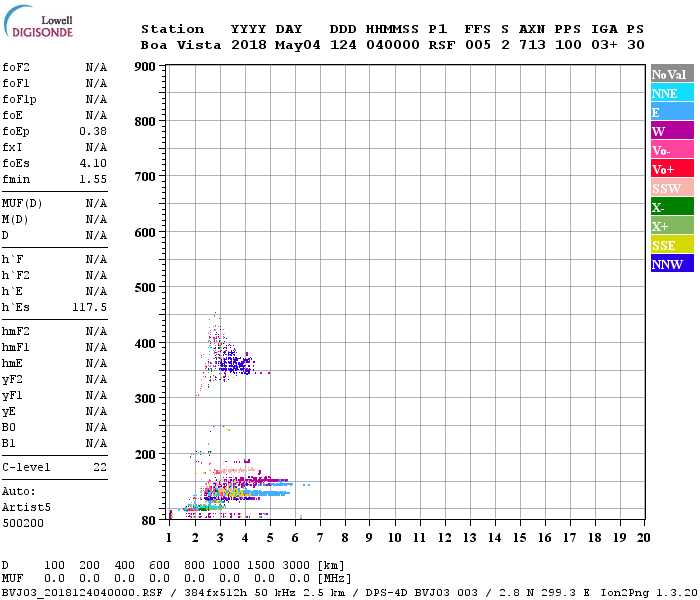Click the time value 040000
The width and height of the screenshot is (700, 600).
(393, 45)
